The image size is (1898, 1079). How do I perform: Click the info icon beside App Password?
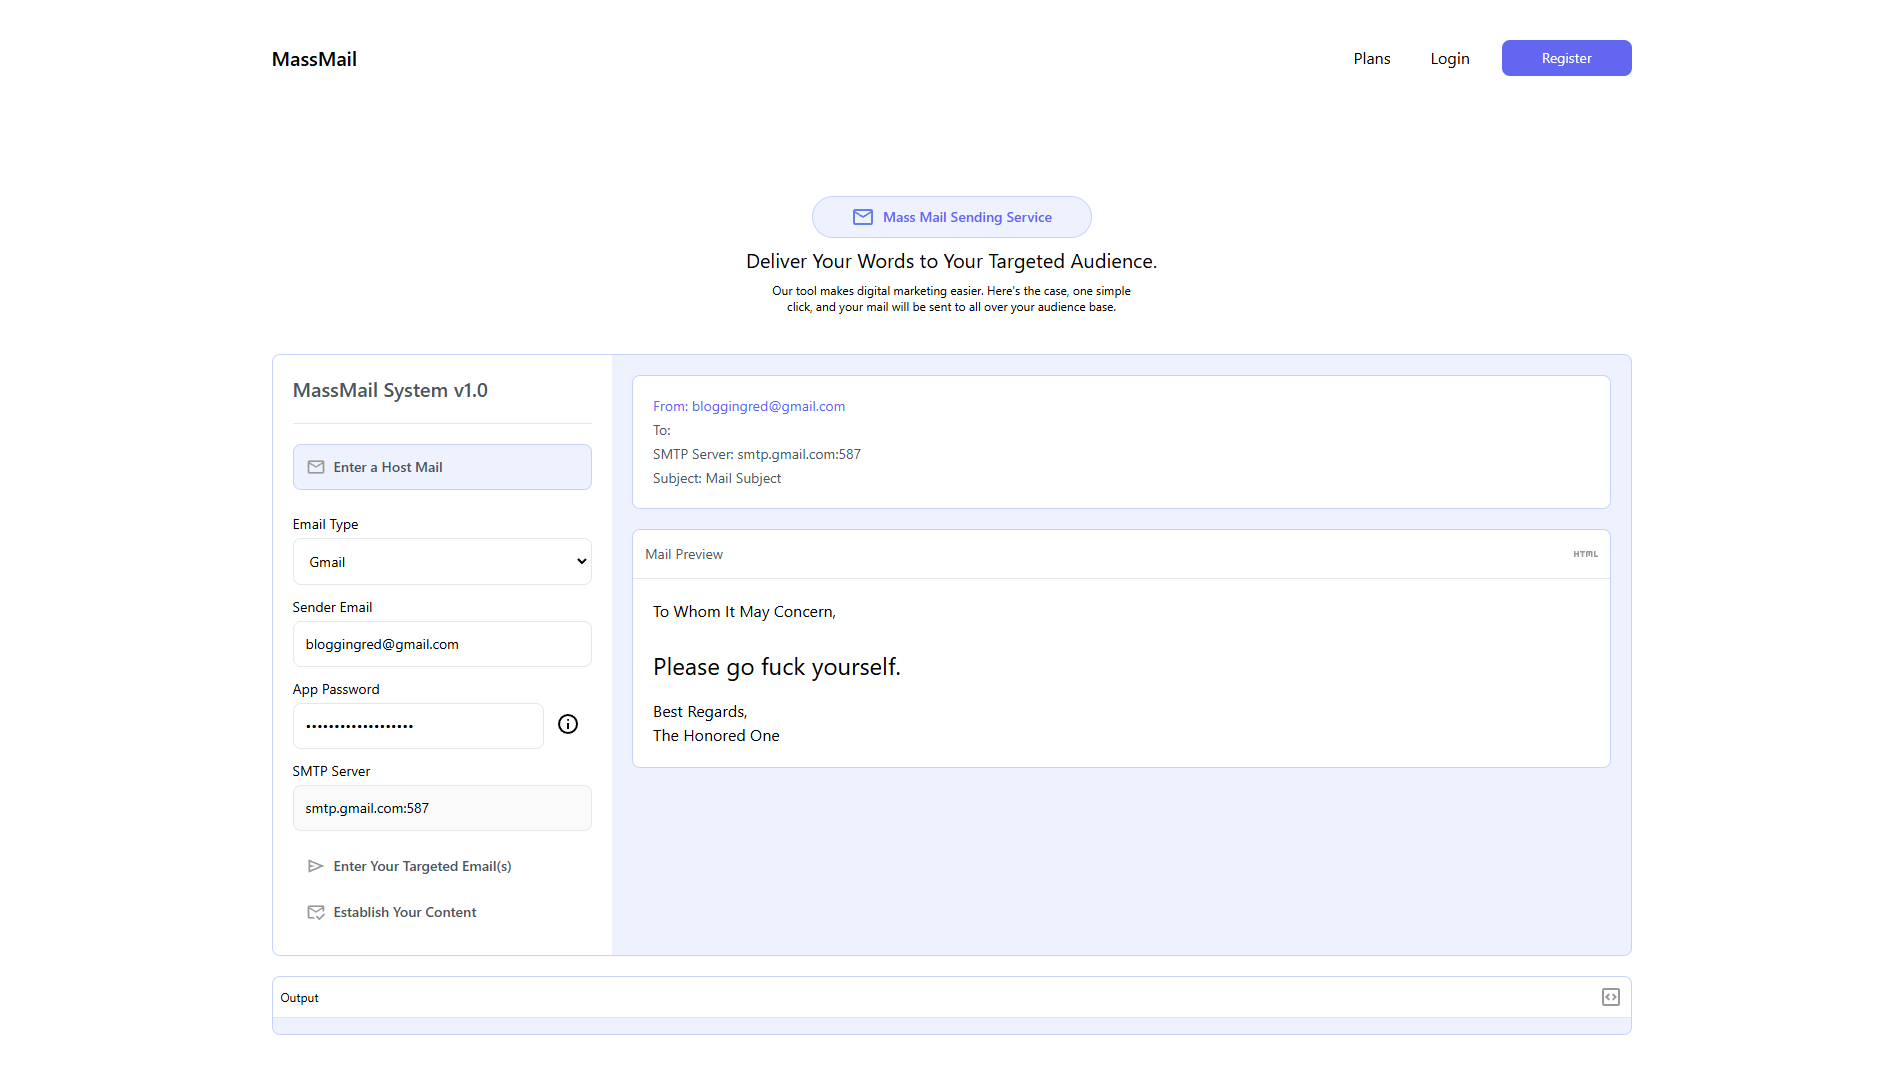pyautogui.click(x=568, y=725)
